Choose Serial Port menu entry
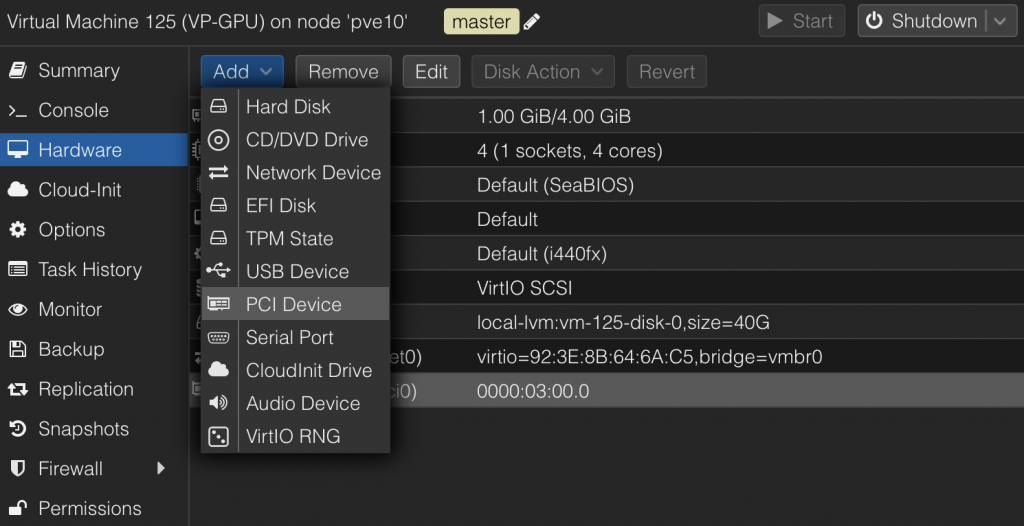Screen dimensions: 1024x526 (289, 337)
